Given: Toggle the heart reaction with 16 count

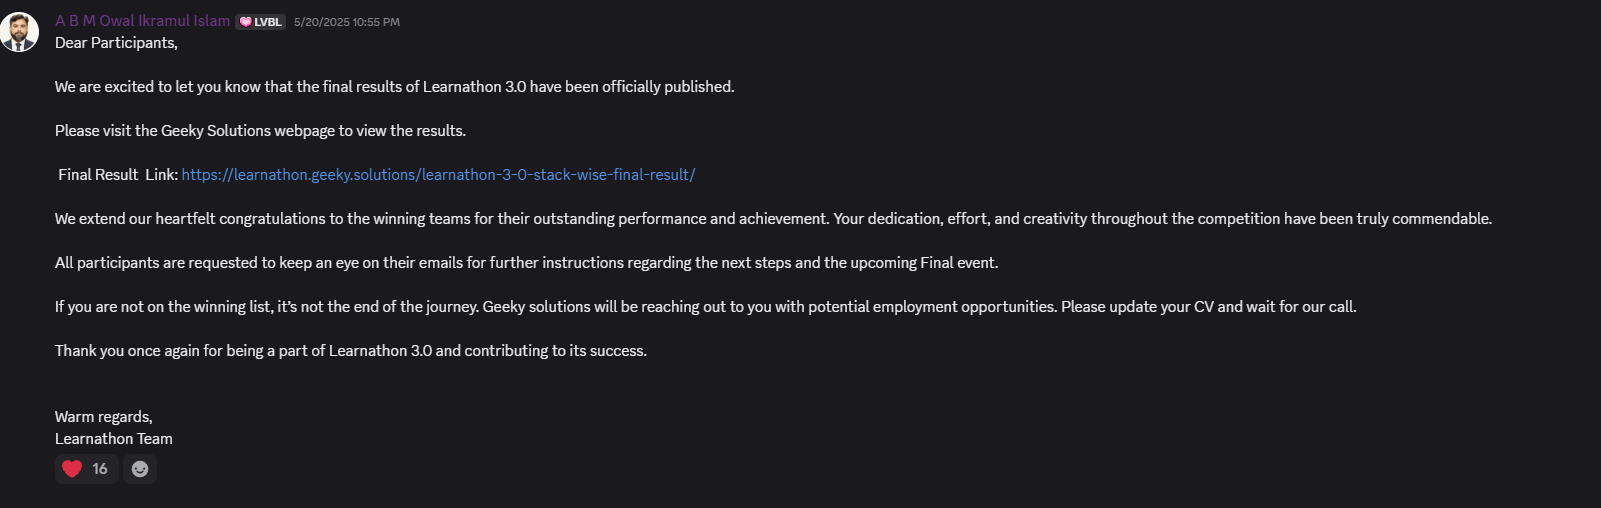Looking at the screenshot, I should coord(86,469).
